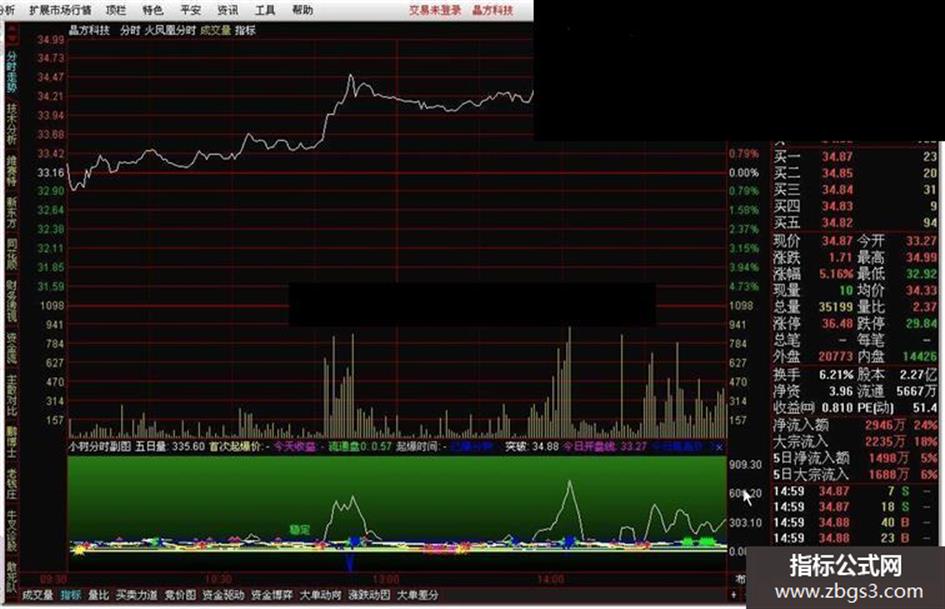945x609 pixels.
Task: Click 火凤凰分时 in chart header
Action: click(x=171, y=30)
